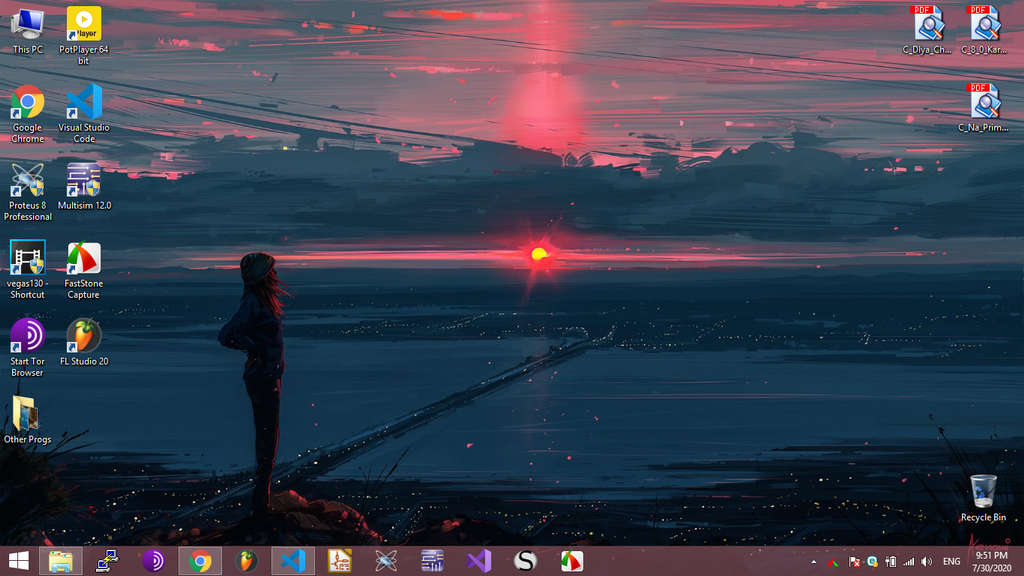Open battery power status icon
This screenshot has width=1024, height=576.
click(890, 562)
